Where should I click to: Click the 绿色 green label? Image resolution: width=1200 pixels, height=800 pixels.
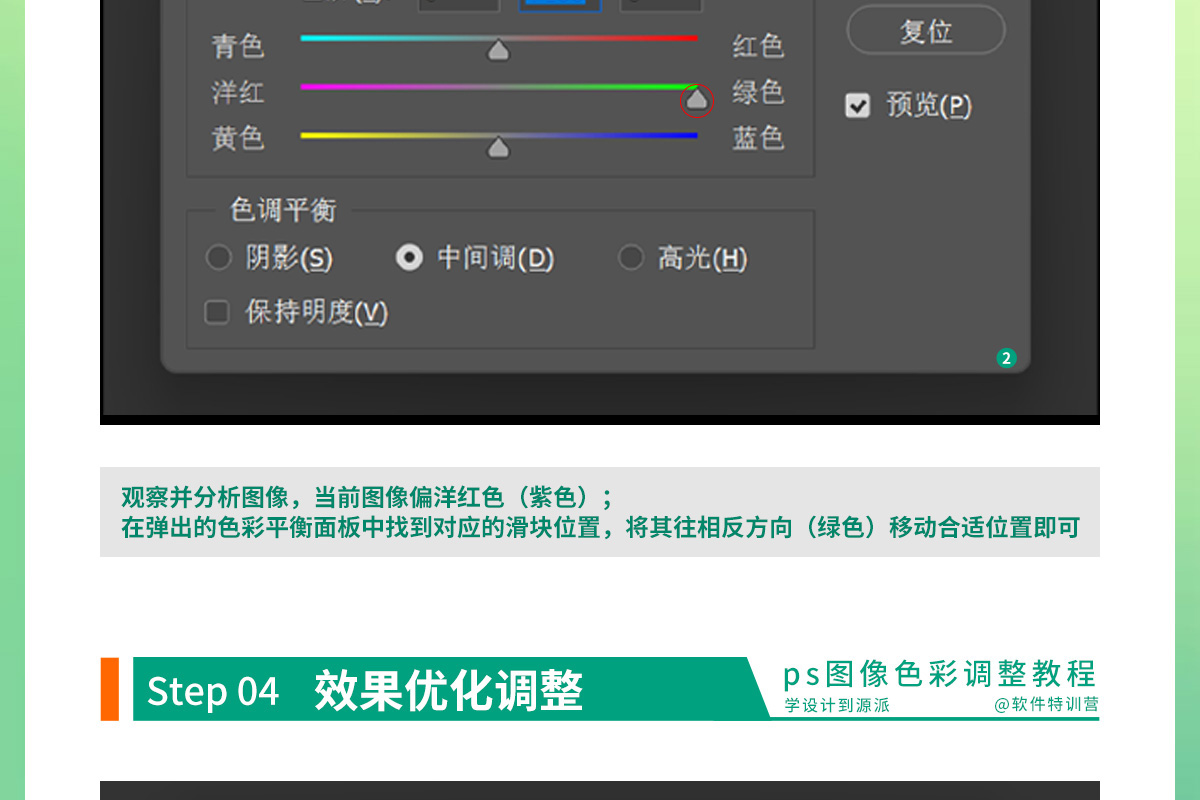click(x=758, y=92)
